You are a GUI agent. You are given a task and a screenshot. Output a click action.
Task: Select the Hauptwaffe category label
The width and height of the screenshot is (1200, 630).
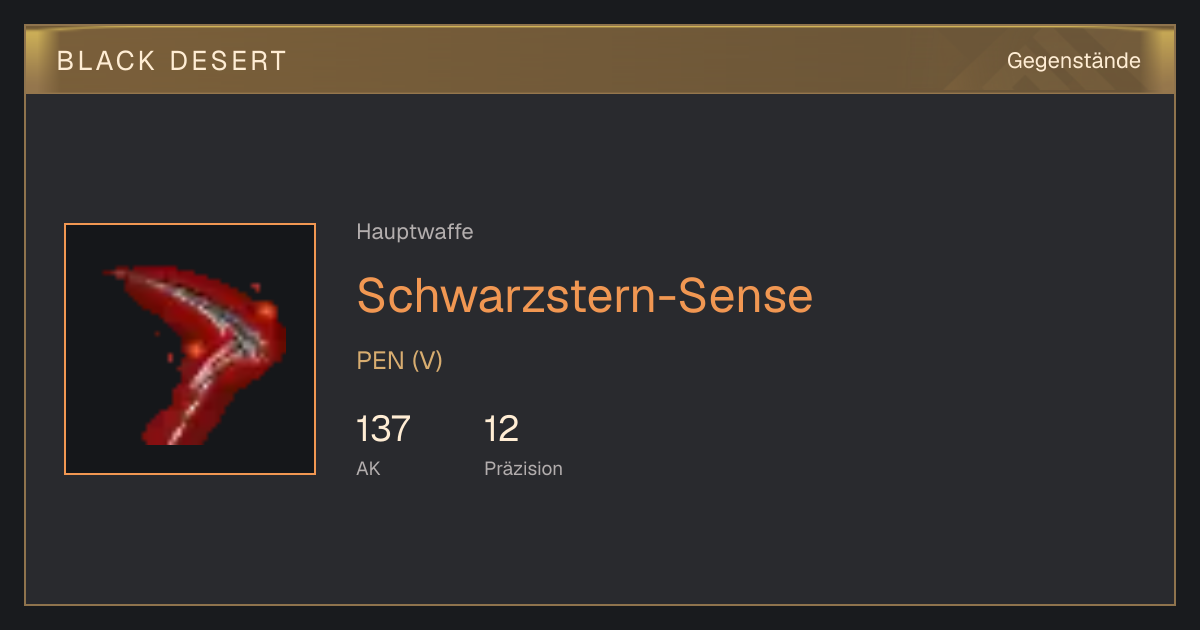click(x=415, y=232)
